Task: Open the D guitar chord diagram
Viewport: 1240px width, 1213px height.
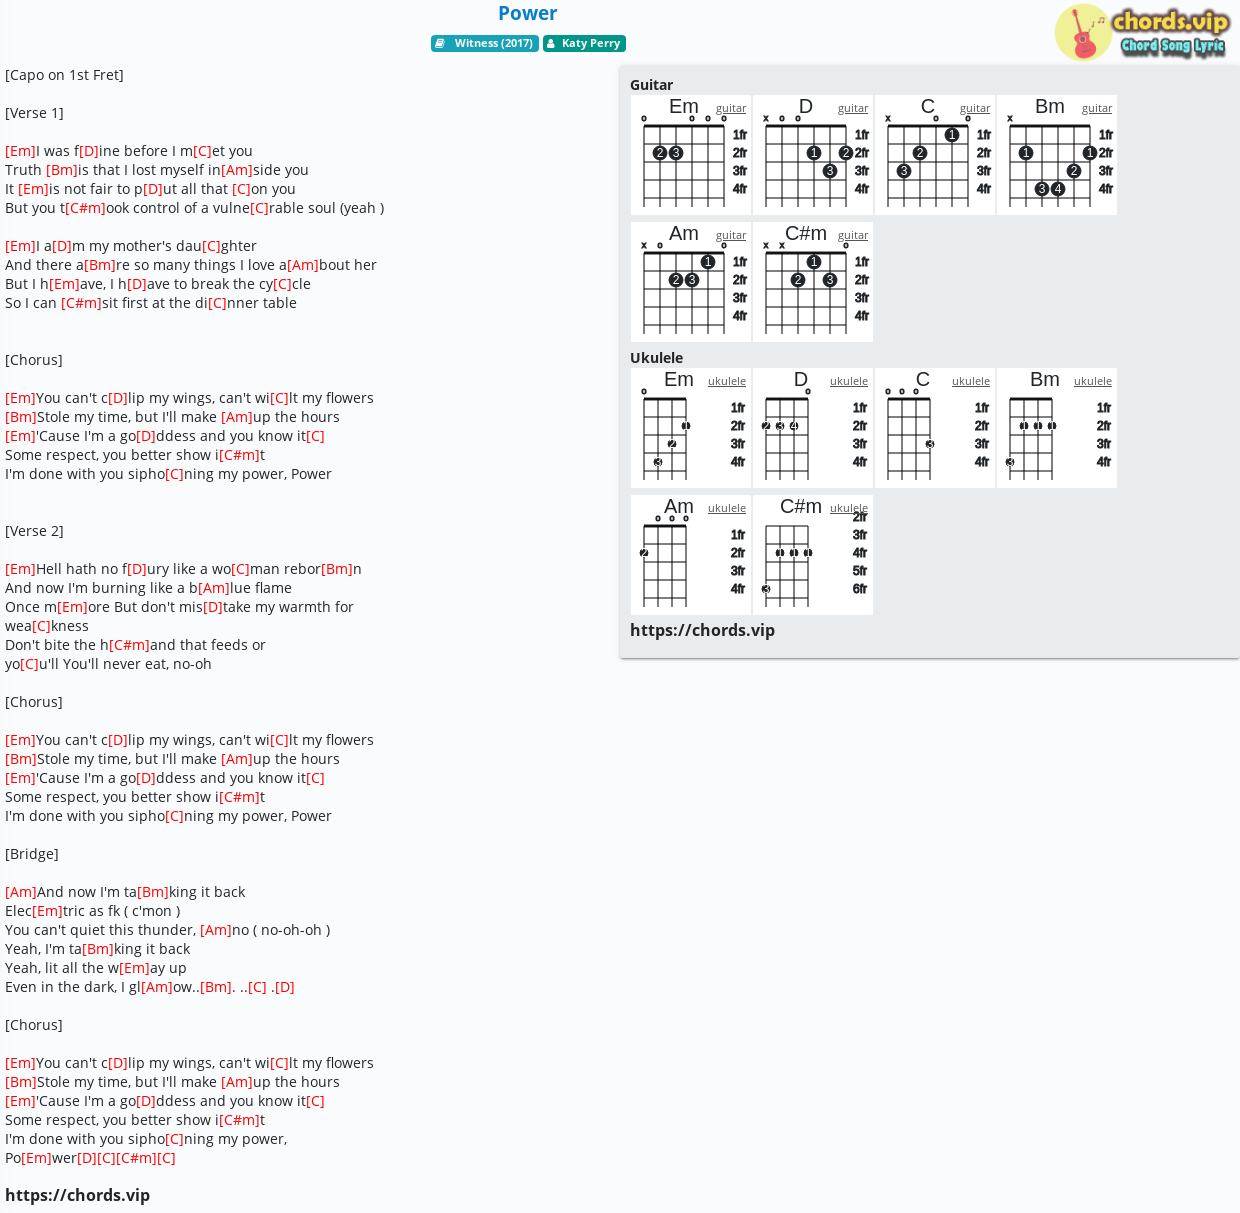Action: (x=813, y=155)
